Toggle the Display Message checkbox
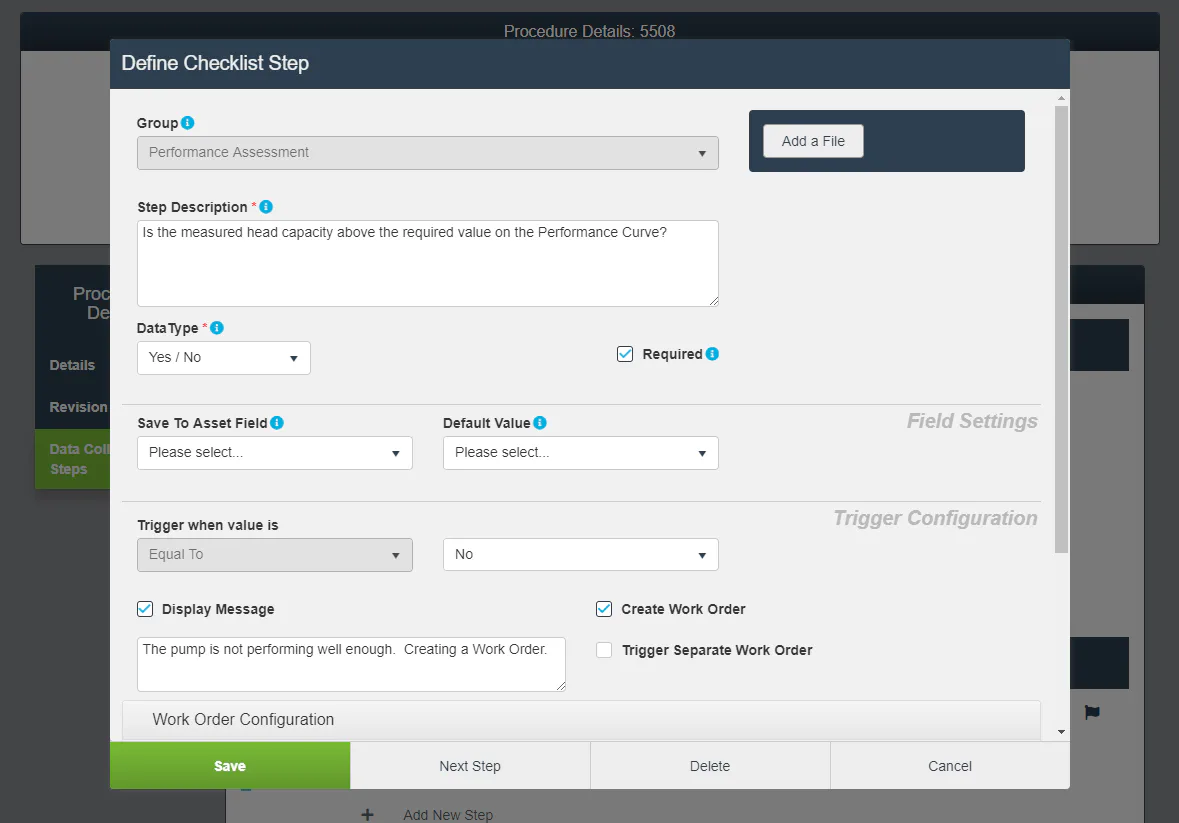 click(145, 609)
